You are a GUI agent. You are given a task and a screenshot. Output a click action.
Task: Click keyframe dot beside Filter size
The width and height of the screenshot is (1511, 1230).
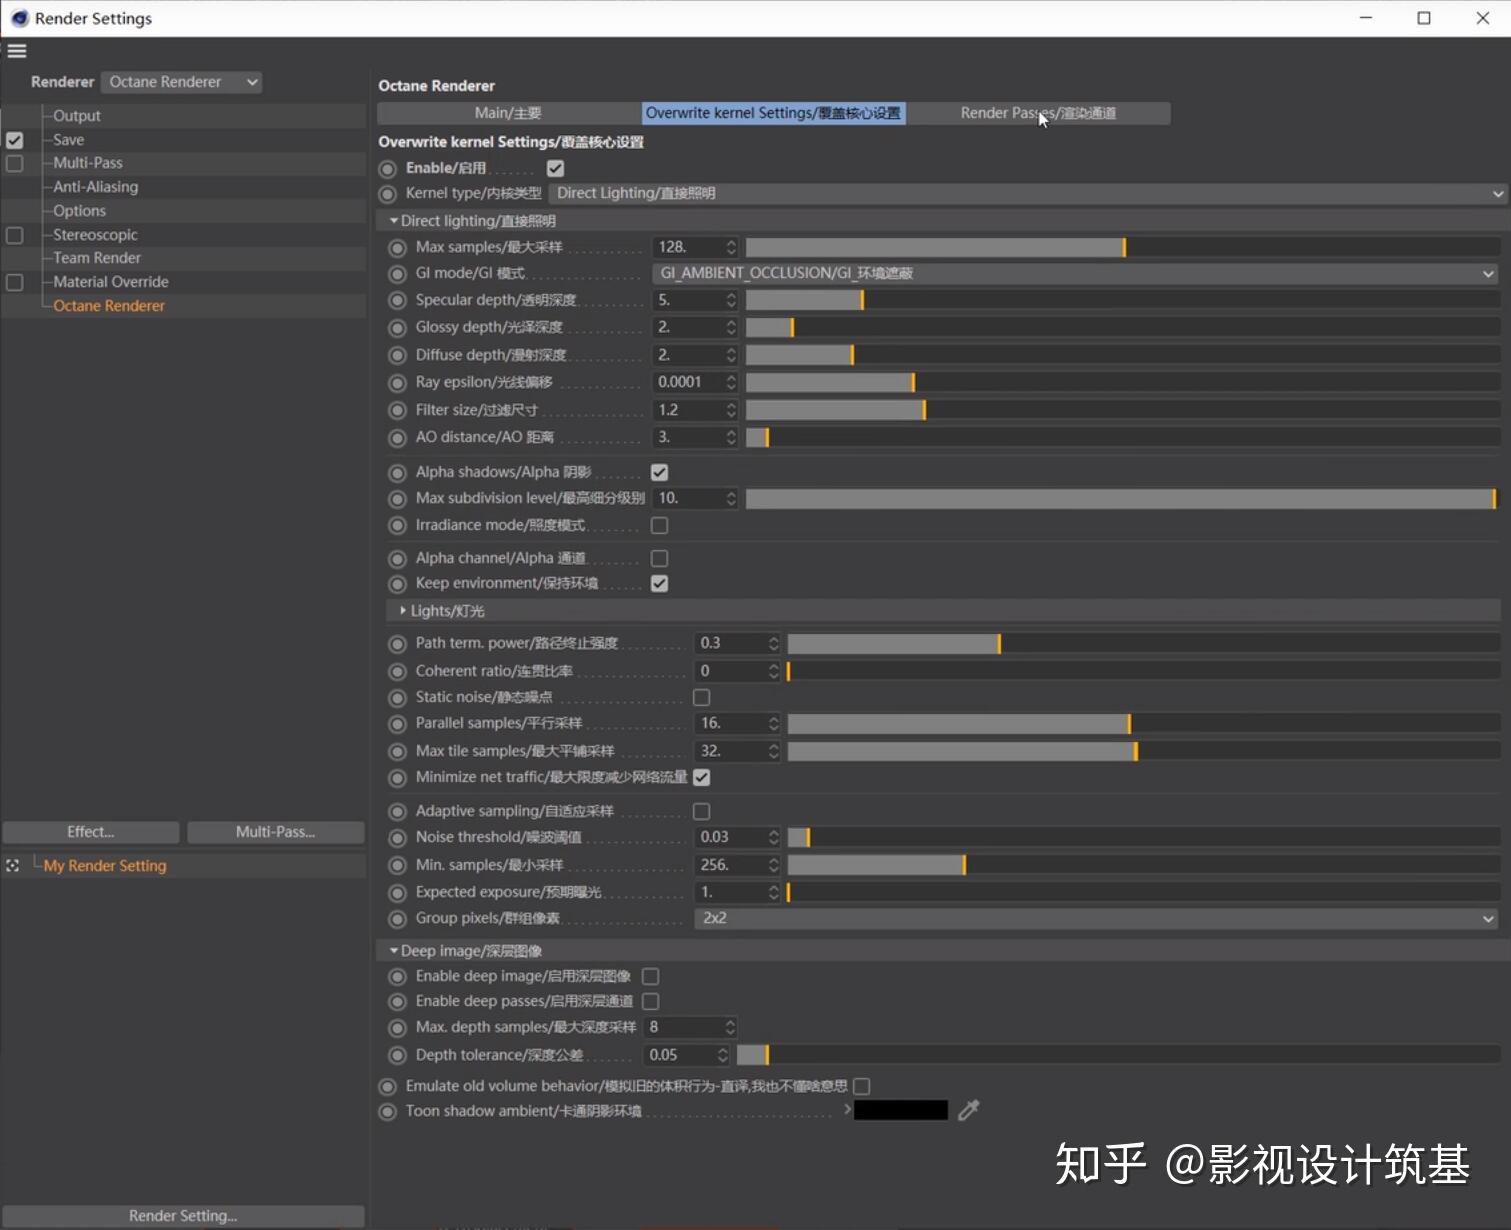[397, 411]
